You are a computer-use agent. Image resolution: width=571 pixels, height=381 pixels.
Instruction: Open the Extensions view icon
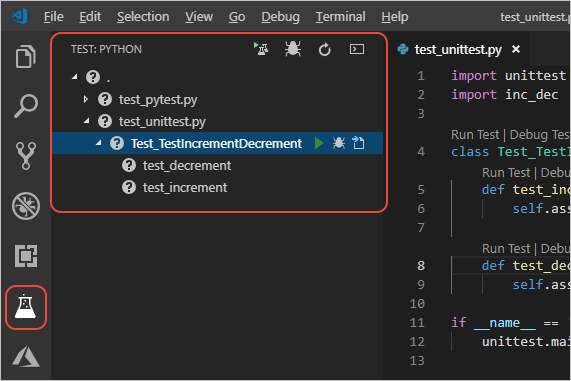[x=25, y=256]
